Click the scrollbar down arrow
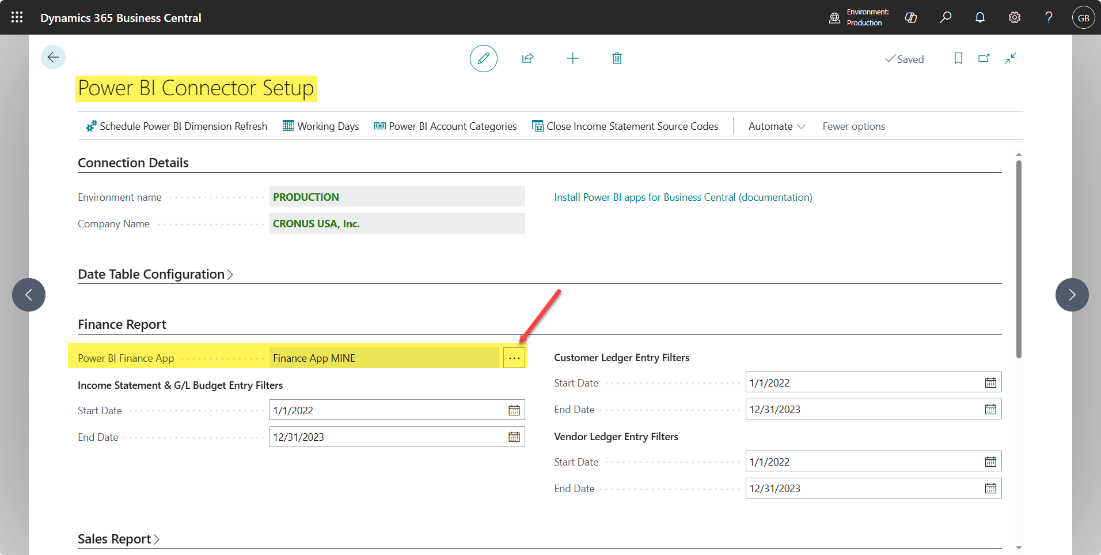Viewport: 1101px width, 555px height. (1019, 548)
